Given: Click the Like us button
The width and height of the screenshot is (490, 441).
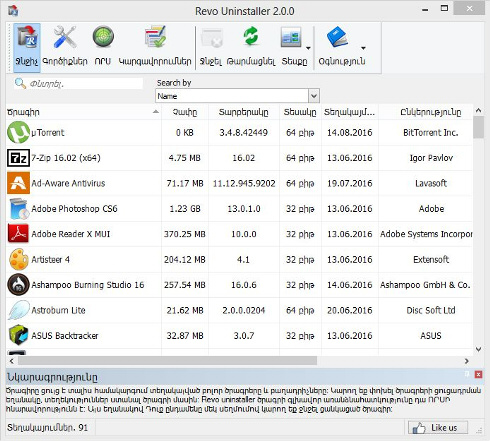Looking at the screenshot, I should (438, 428).
